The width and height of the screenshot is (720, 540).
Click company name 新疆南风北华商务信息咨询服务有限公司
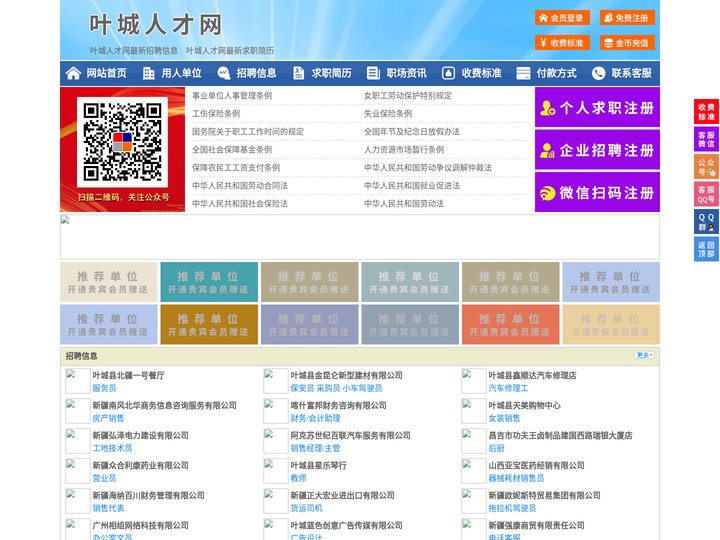tap(164, 405)
